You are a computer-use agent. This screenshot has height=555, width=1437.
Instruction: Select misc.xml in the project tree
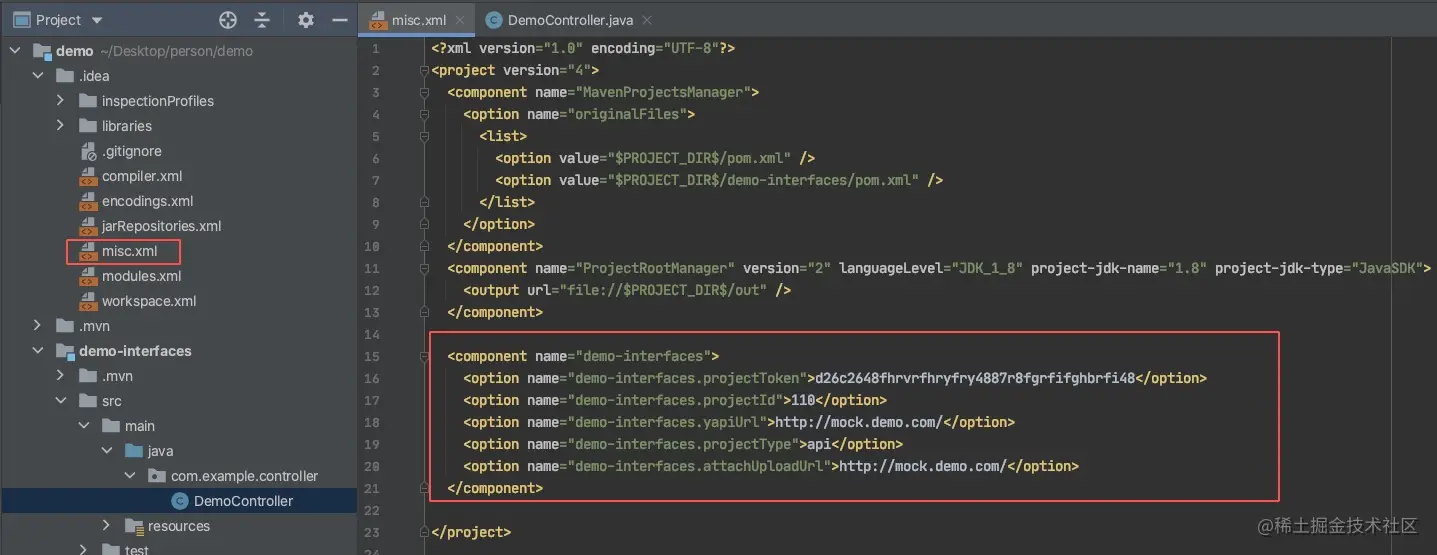click(129, 251)
